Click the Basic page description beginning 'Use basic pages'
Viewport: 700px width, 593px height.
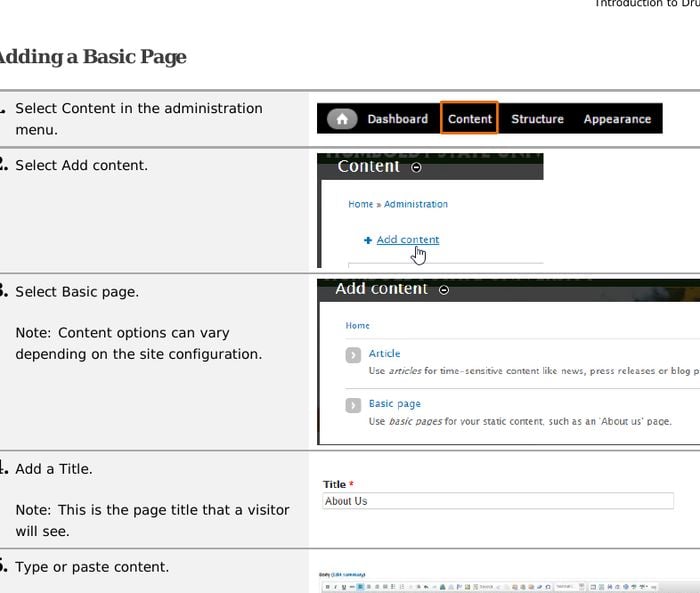tap(520, 421)
